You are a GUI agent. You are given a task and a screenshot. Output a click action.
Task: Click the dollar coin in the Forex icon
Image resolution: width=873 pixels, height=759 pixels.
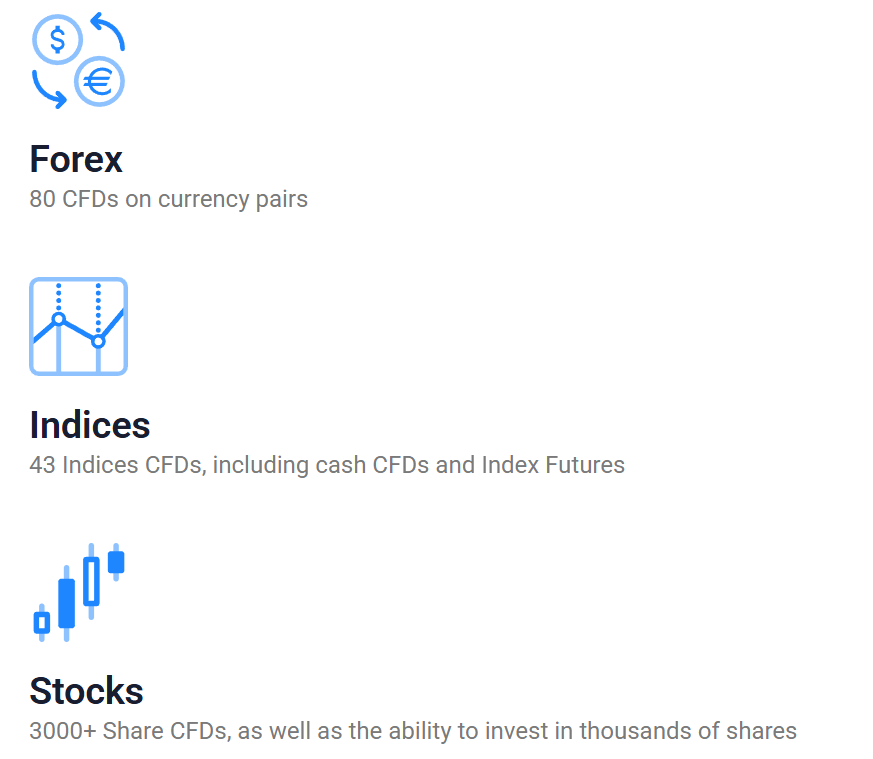pos(57,41)
